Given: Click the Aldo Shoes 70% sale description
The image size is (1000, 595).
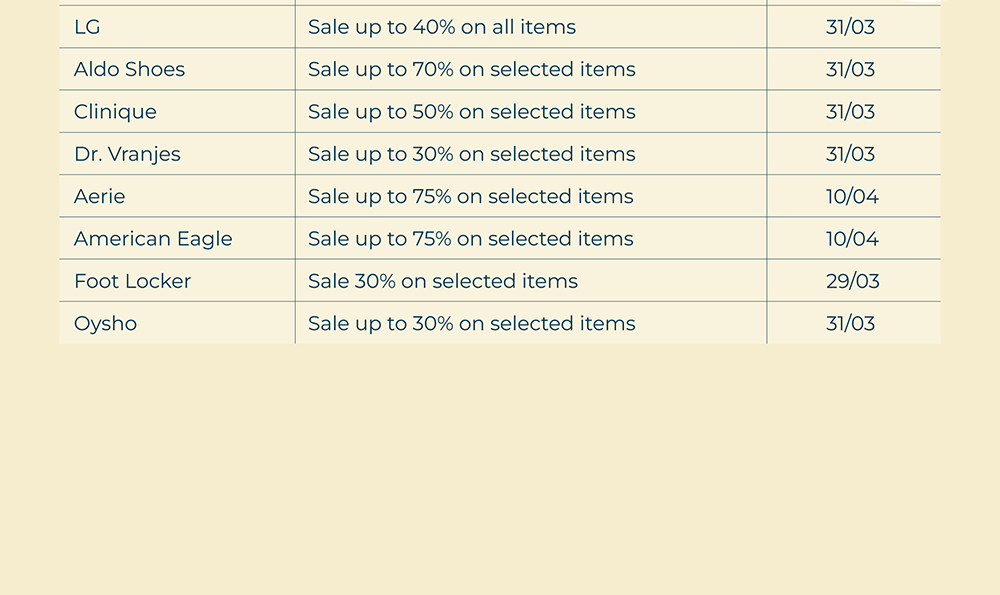Looking at the screenshot, I should (471, 69).
